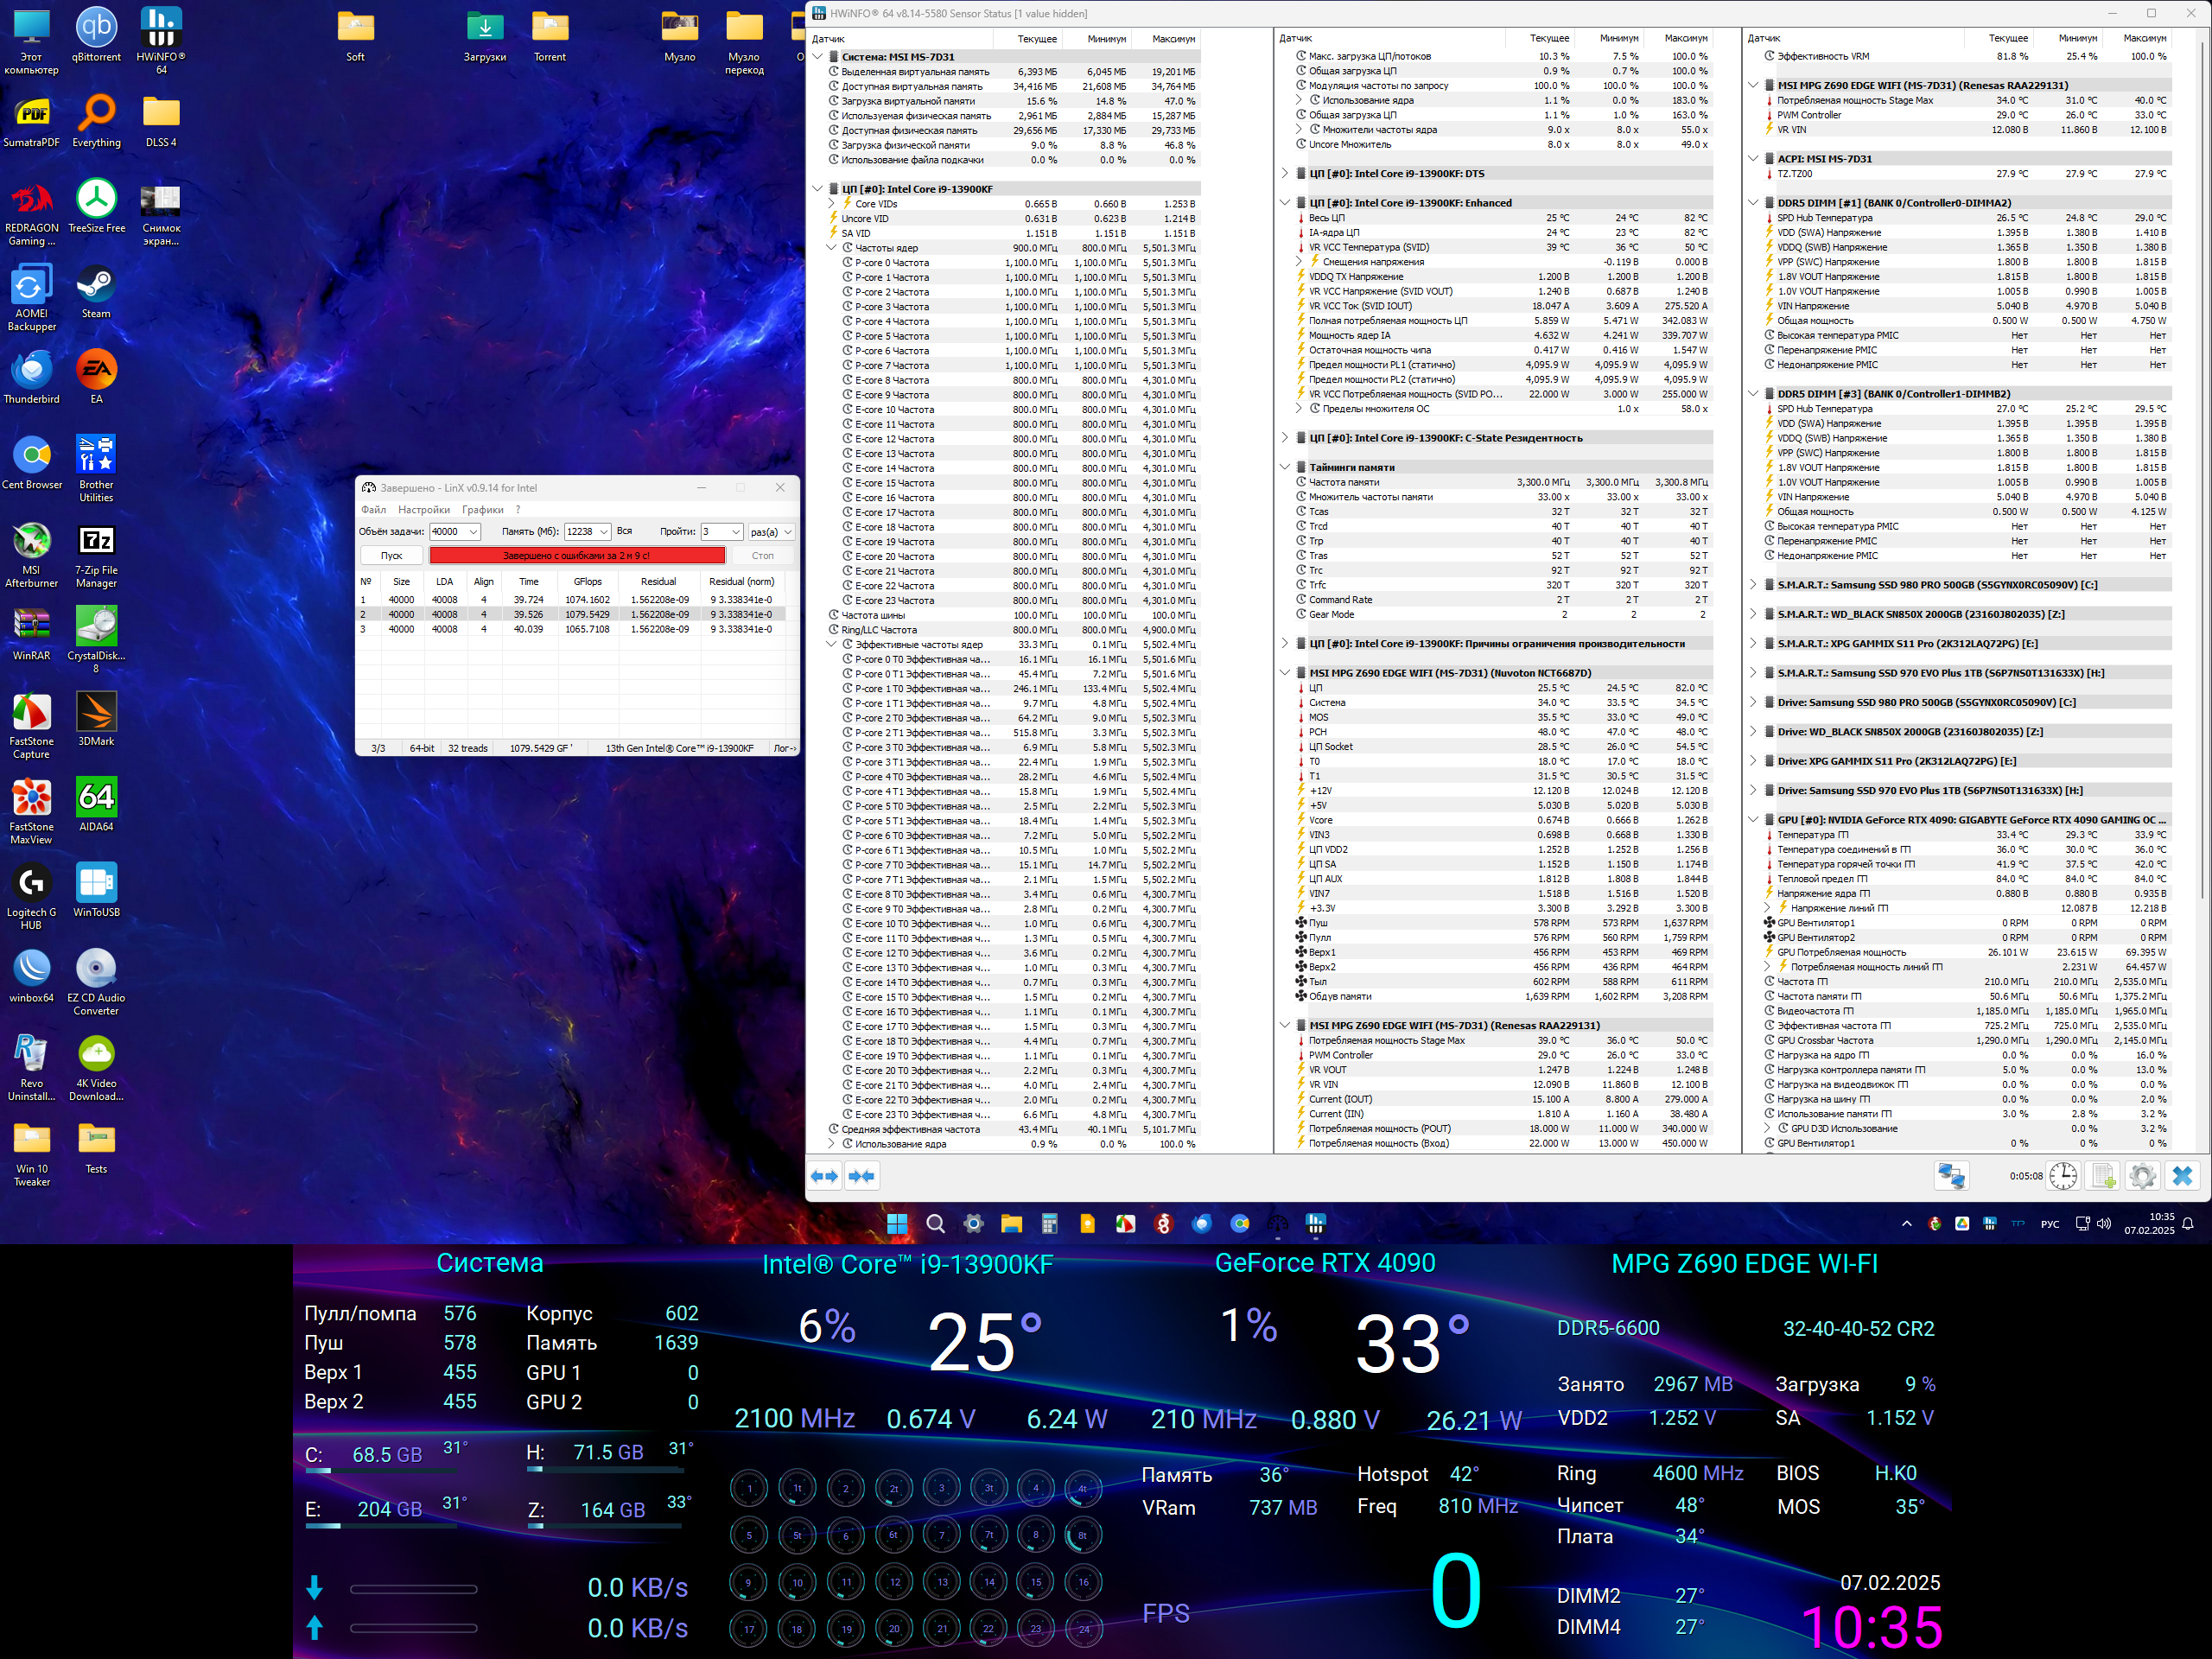Reset HWiNFO sensor clock timer
2212x1659 pixels.
point(2063,1176)
